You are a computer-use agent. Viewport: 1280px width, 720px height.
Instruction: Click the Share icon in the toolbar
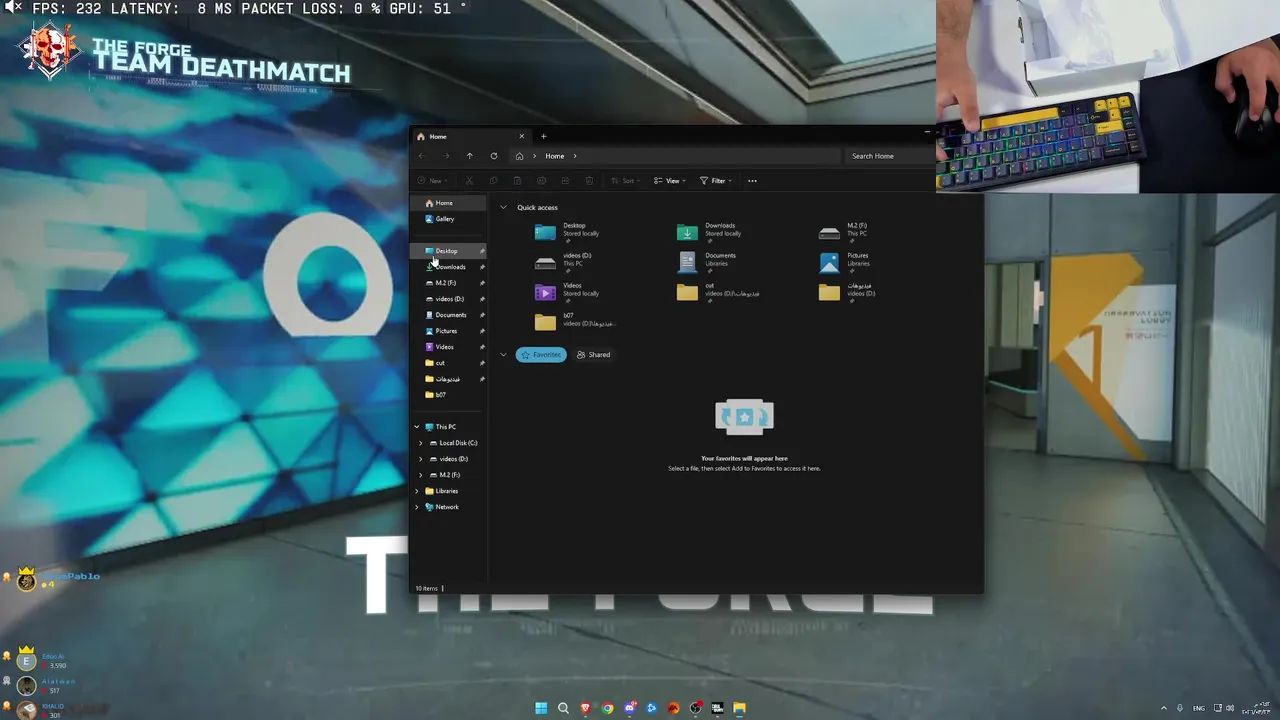565,181
